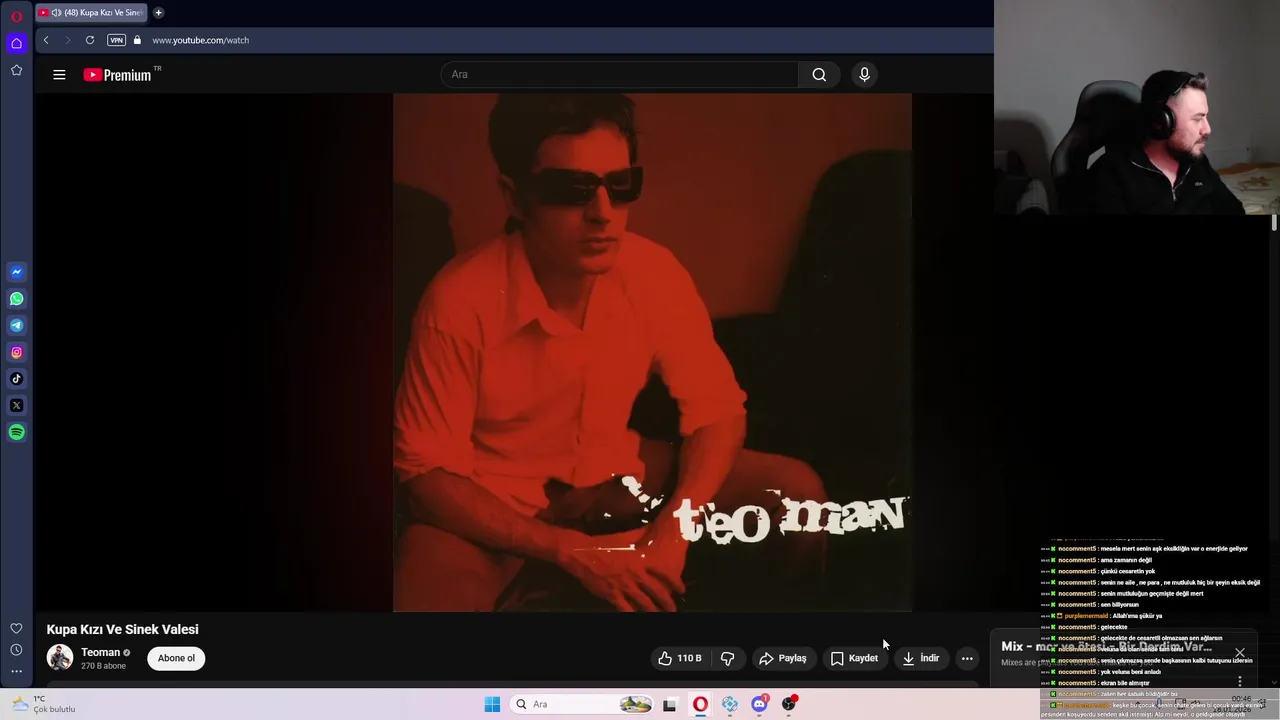Open the black Task View app icon in taskbar
1280x720 pixels.
click(670, 704)
